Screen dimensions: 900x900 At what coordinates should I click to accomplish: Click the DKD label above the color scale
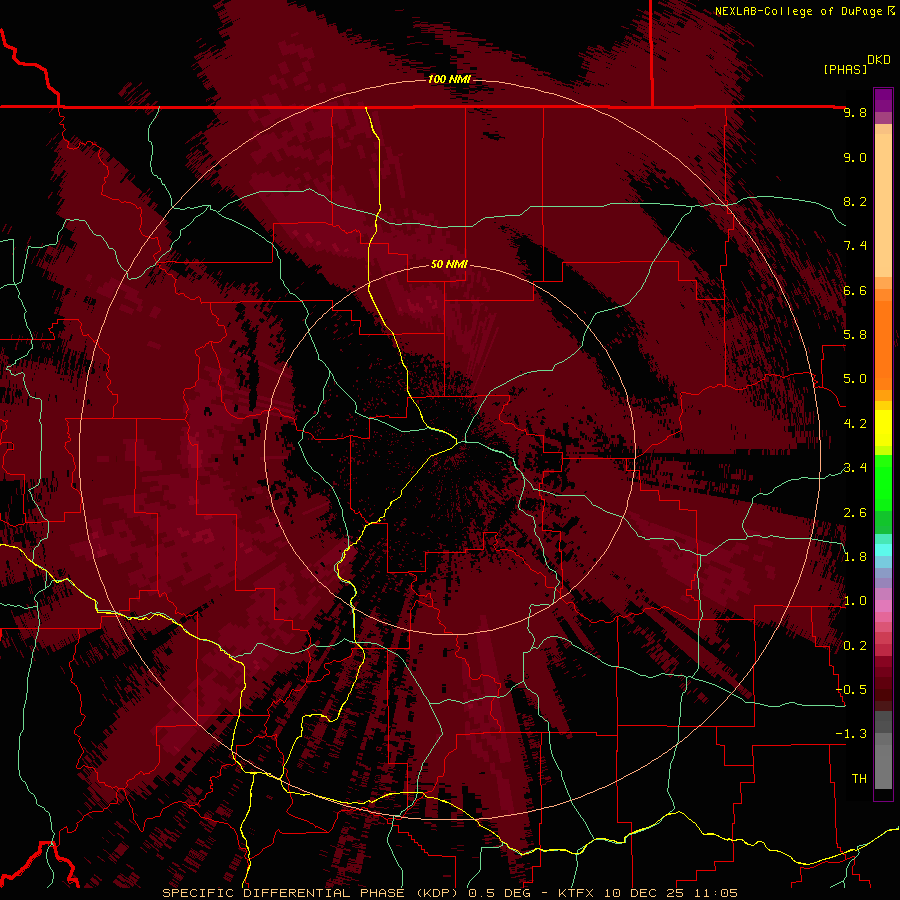tap(879, 60)
